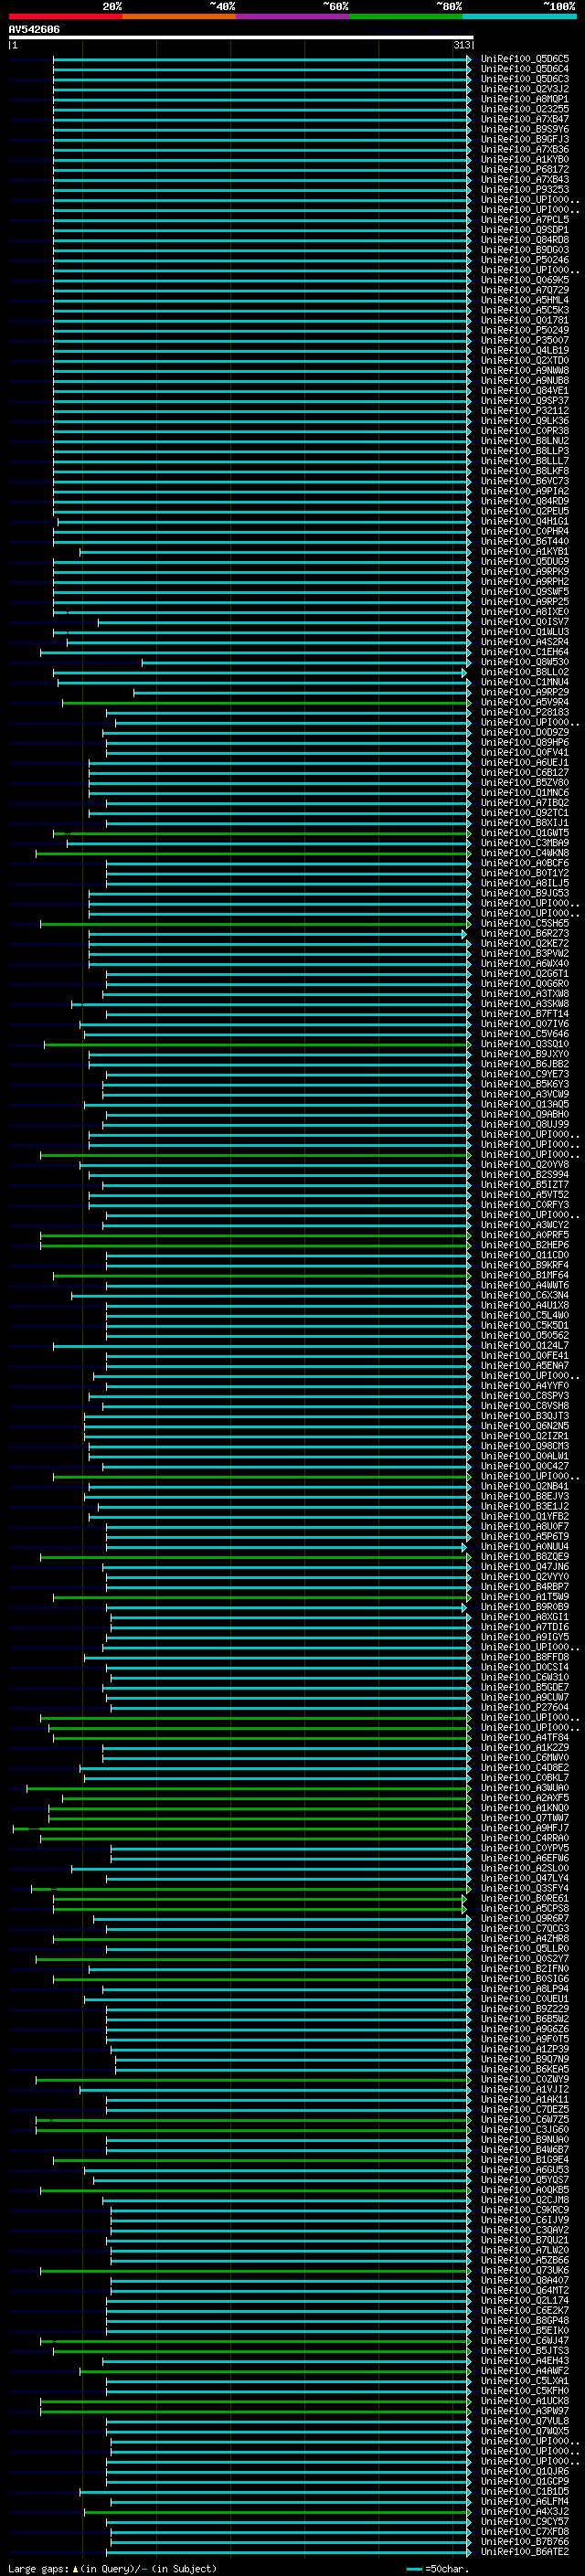Select hit UniRef100_C1EH64
The width and height of the screenshot is (585, 2576).
coord(524,652)
